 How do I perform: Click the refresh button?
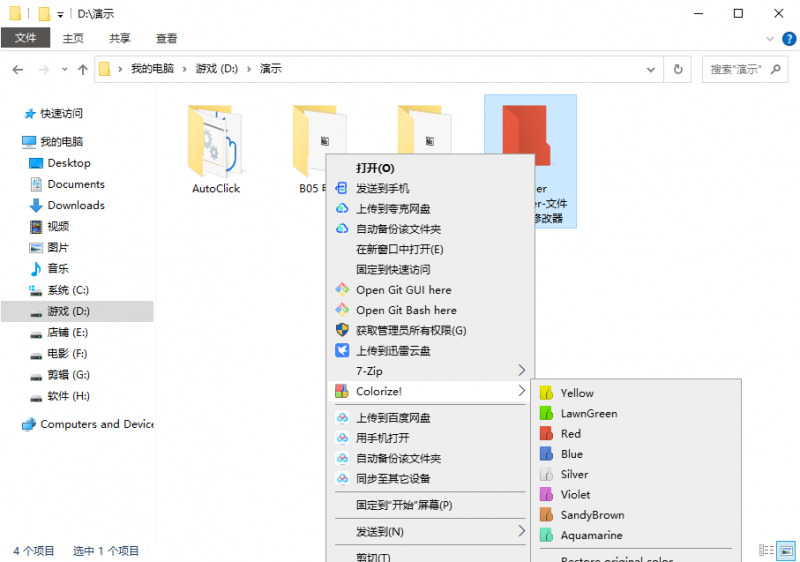[x=678, y=69]
